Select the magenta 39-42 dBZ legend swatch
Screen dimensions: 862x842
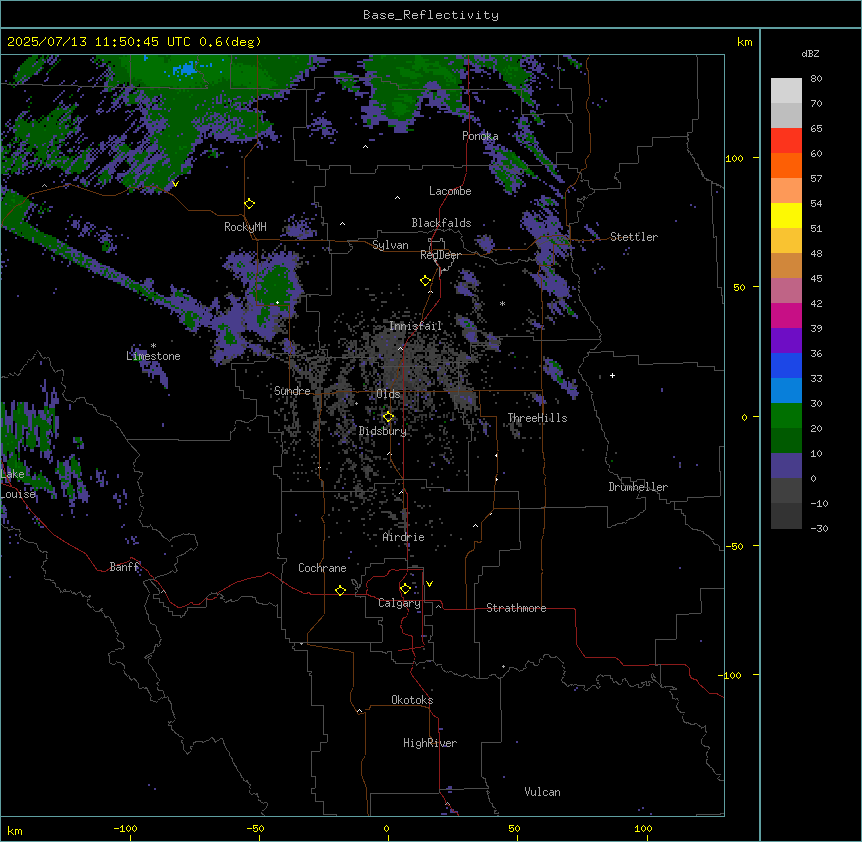786,315
